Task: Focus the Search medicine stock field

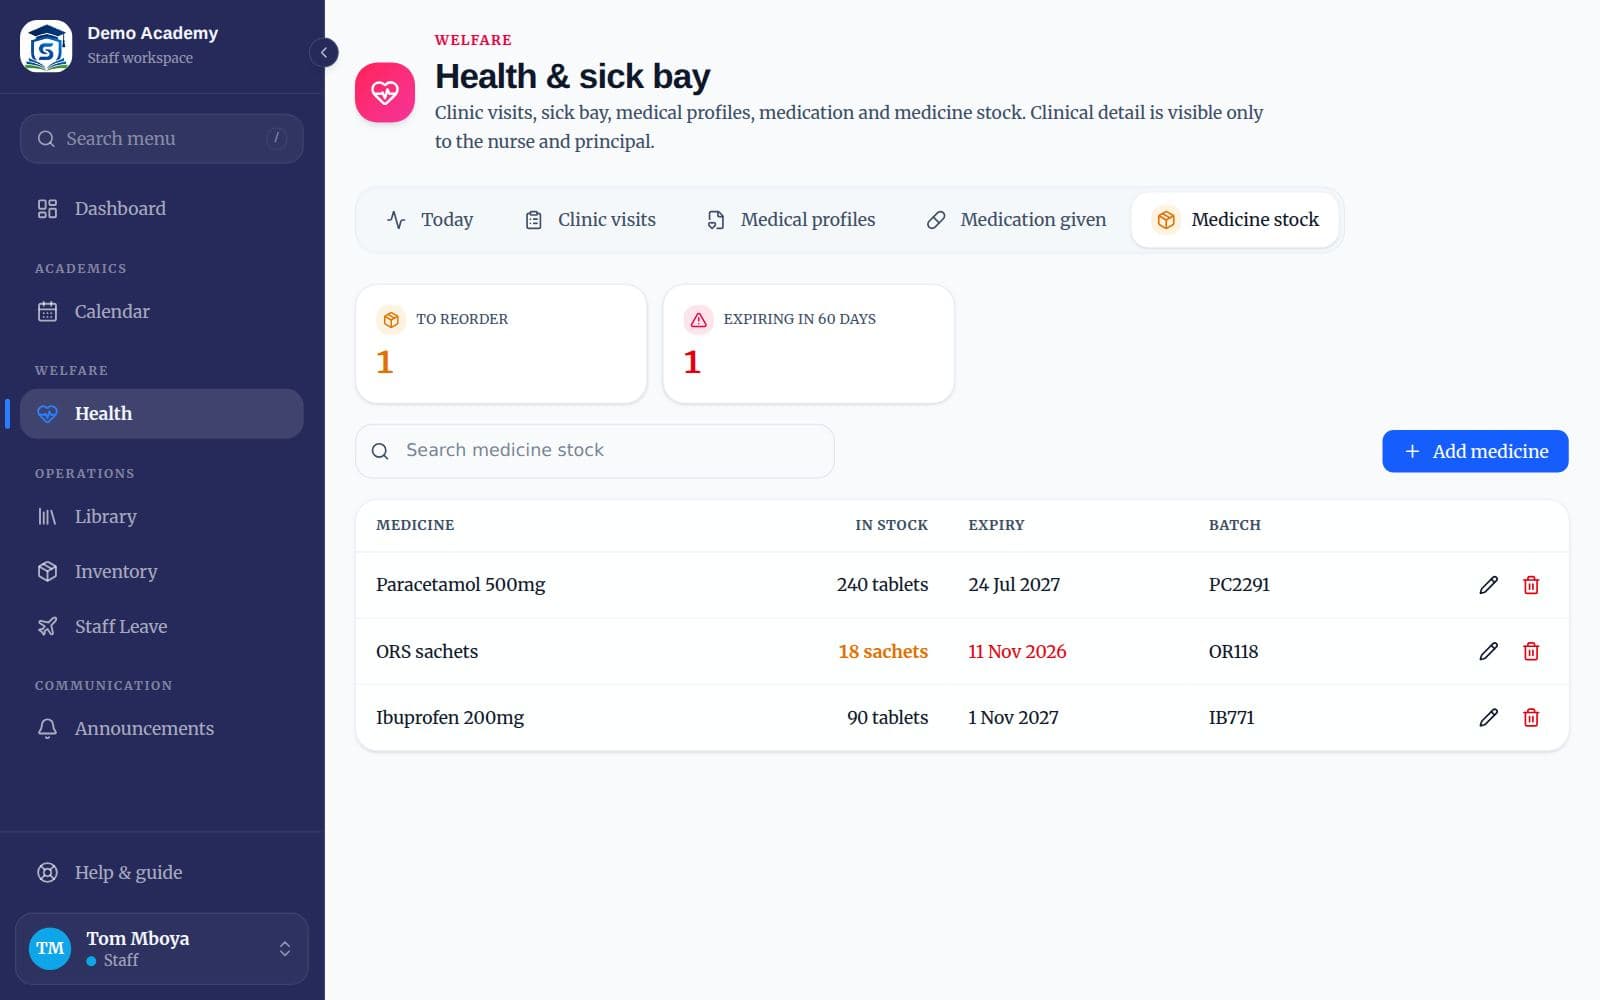Action: [x=595, y=451]
